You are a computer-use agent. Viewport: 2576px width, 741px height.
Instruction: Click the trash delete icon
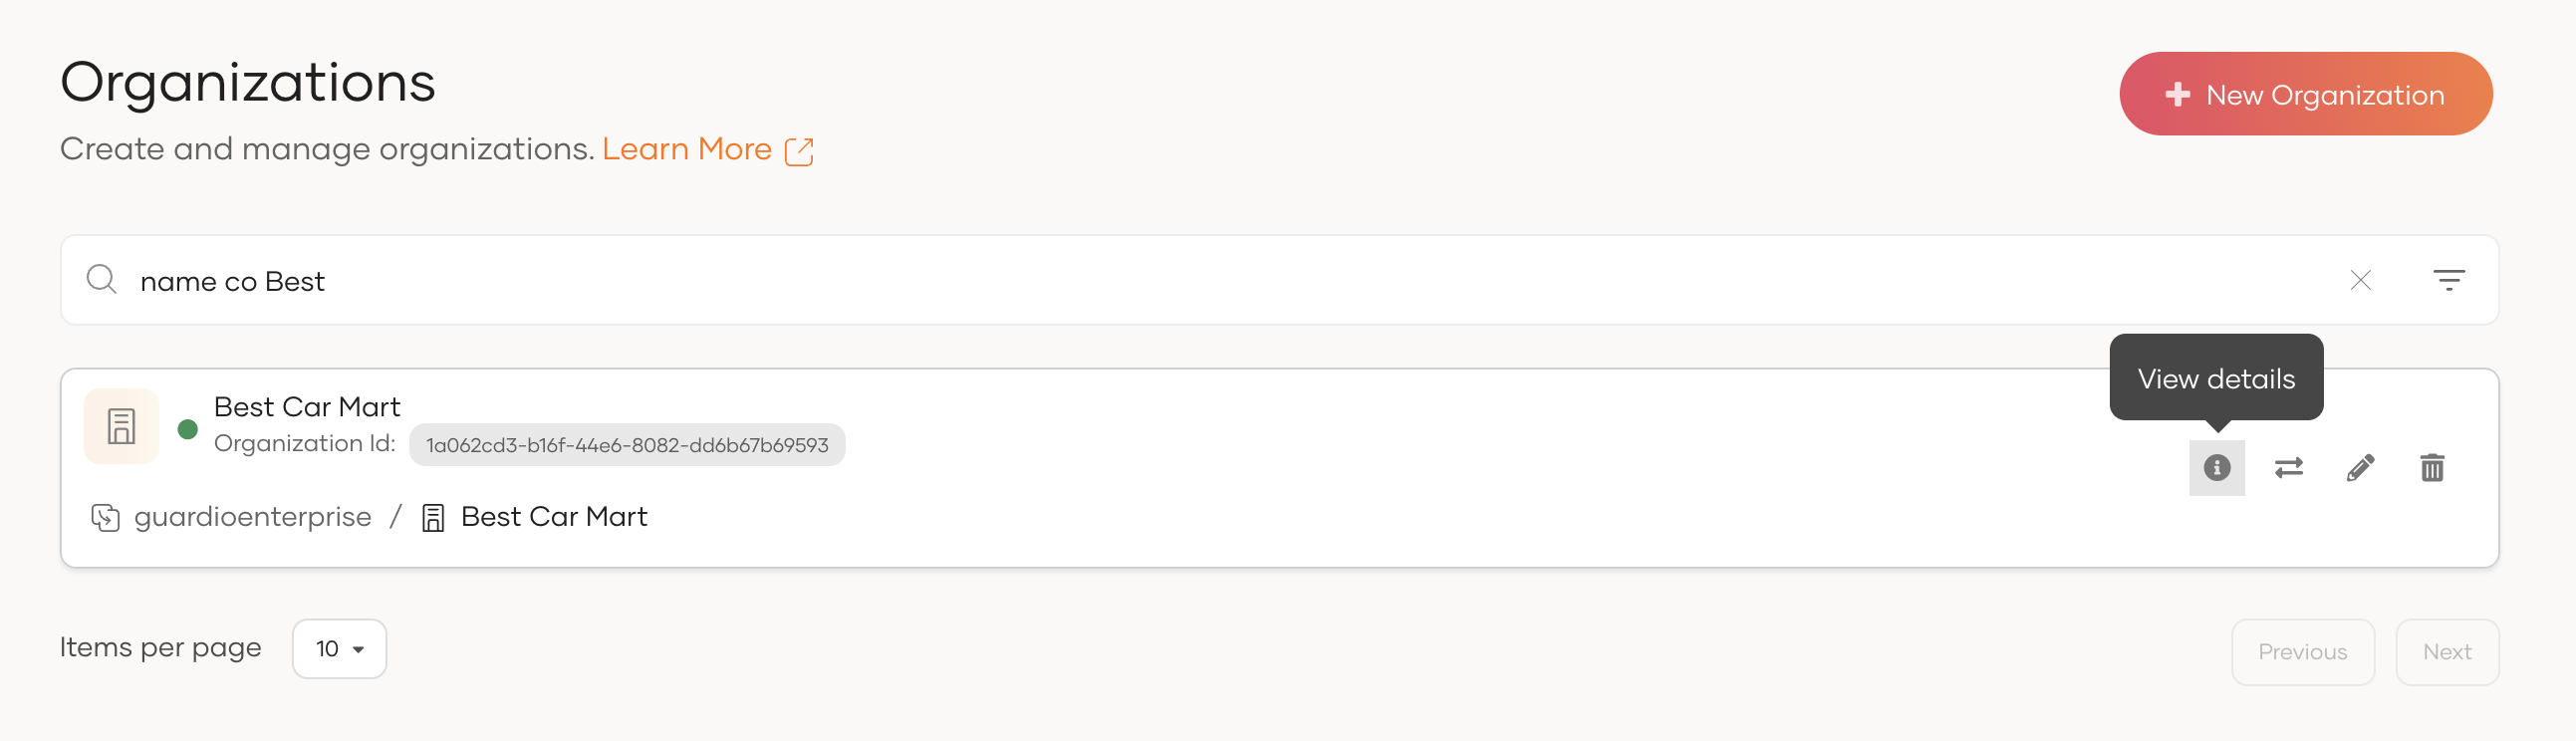click(x=2432, y=467)
